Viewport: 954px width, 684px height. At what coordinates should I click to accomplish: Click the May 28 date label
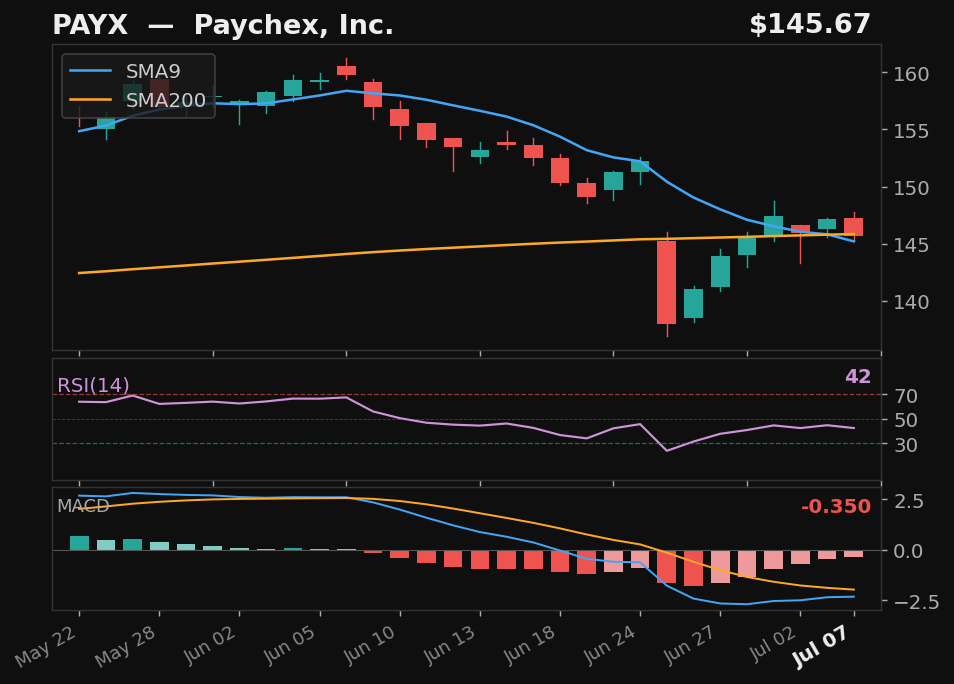126,646
